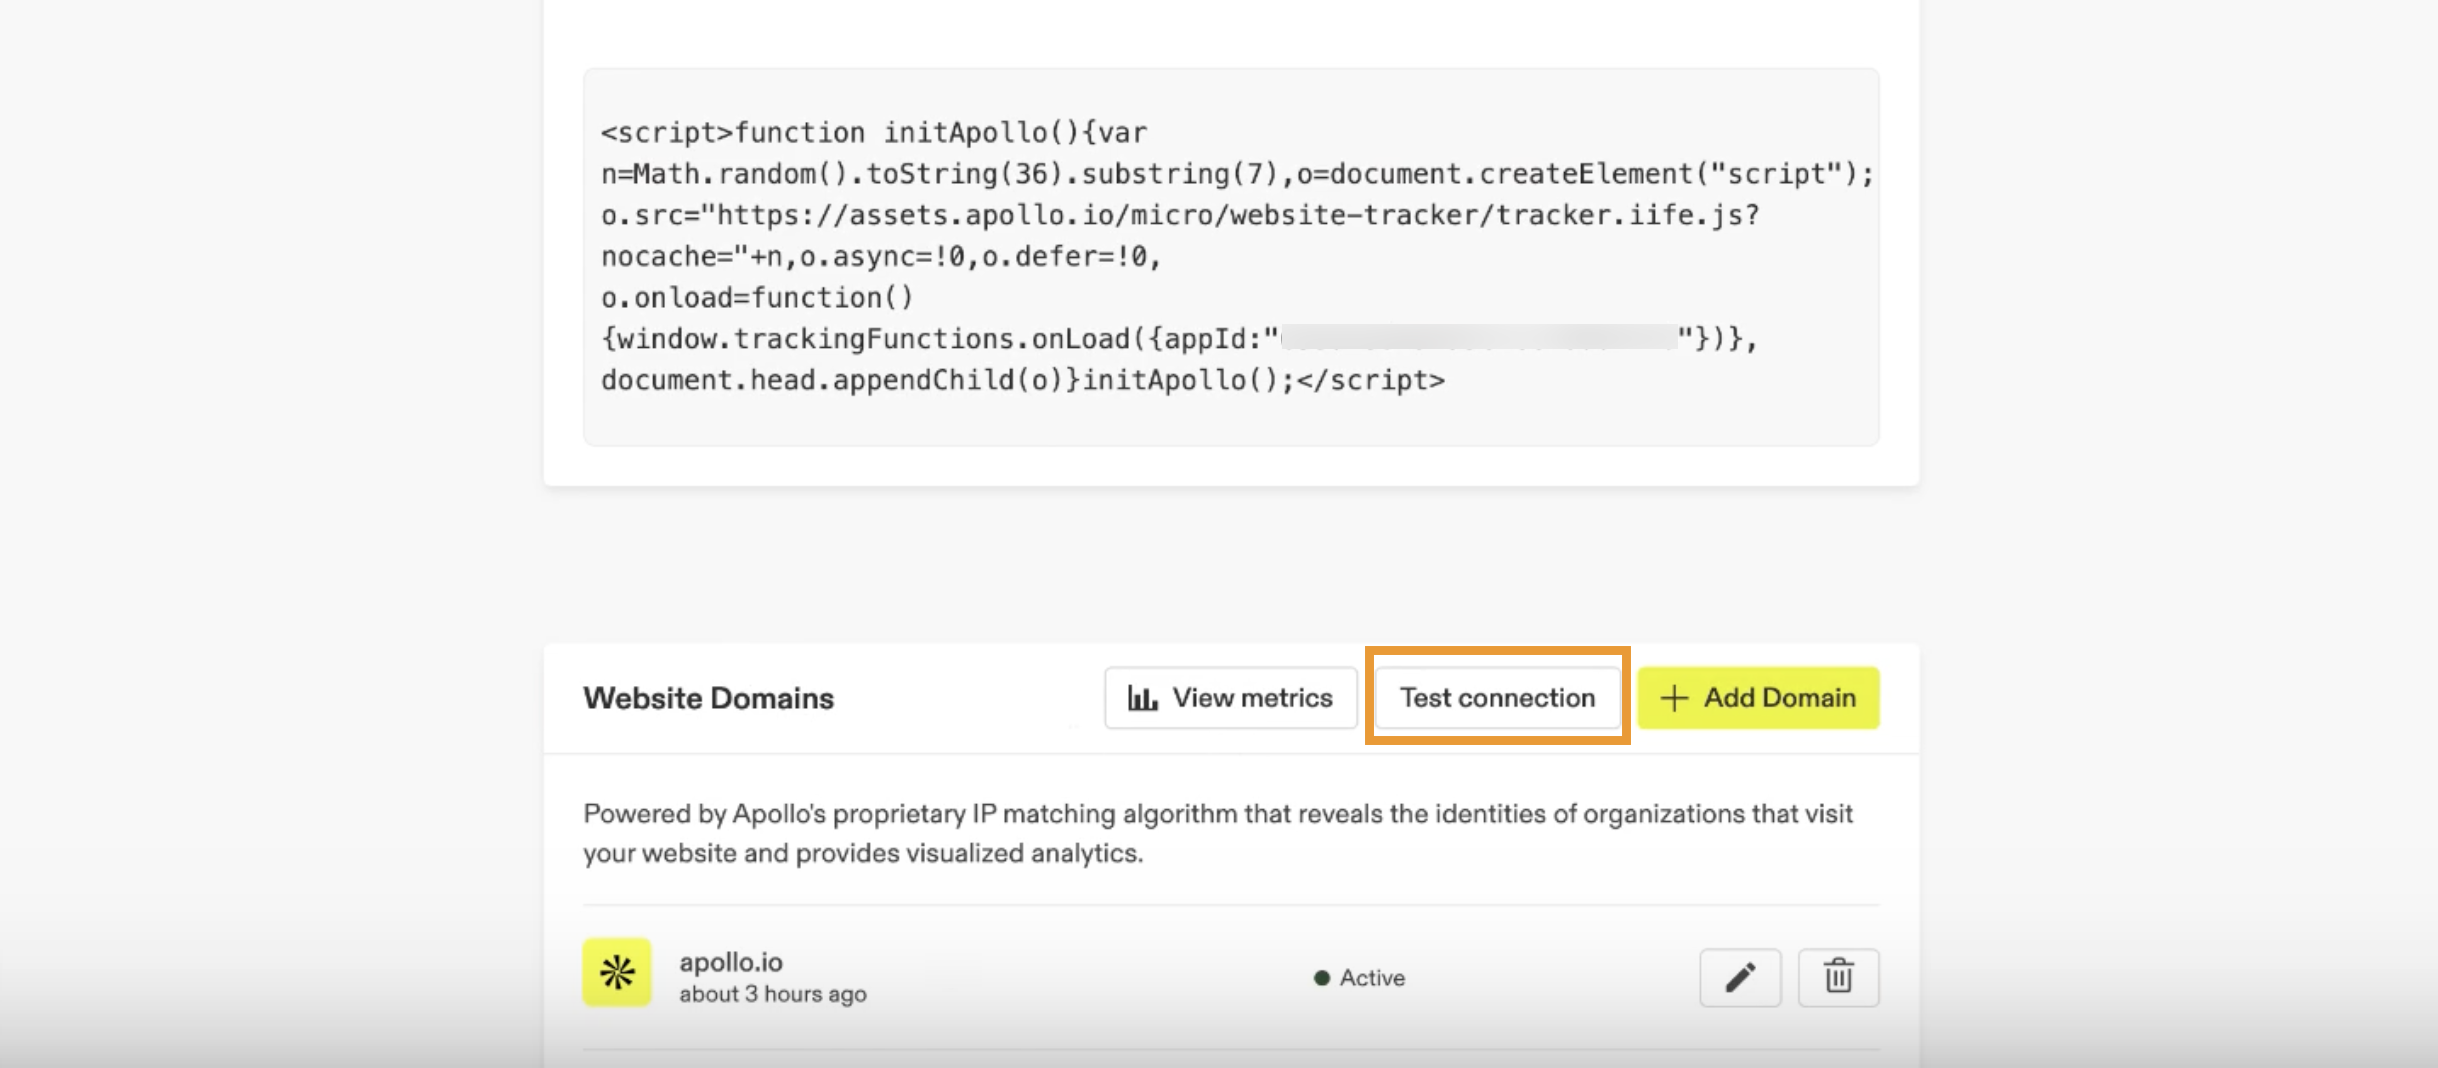Click the Active status label
This screenshot has width=2438, height=1068.
(1370, 977)
